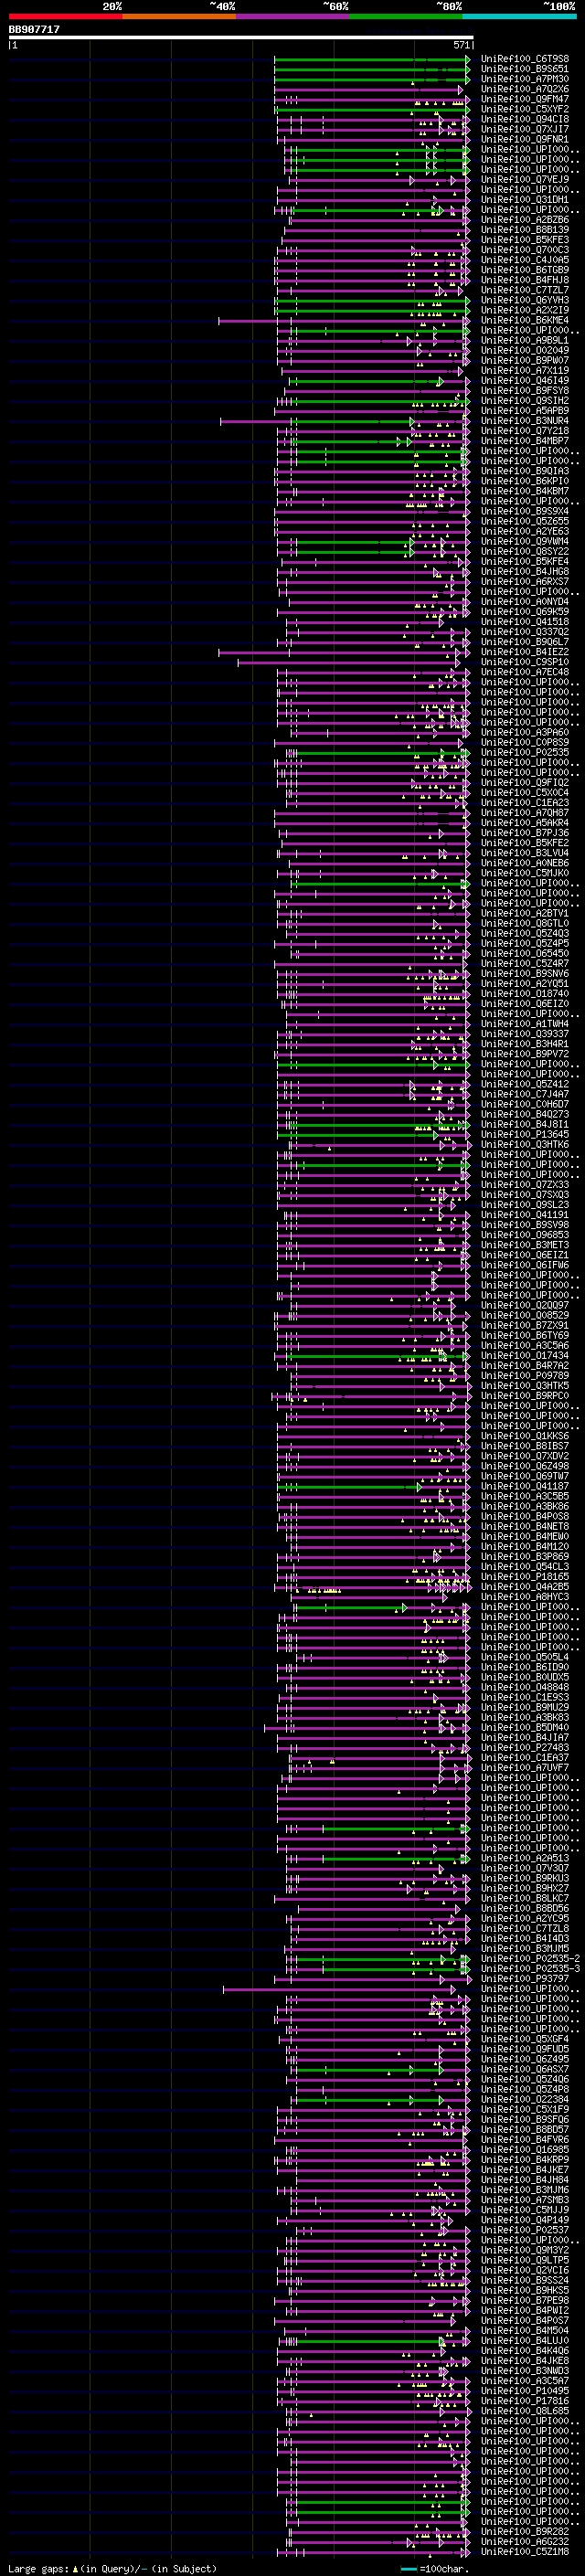The width and height of the screenshot is (585, 2576).
Task: Open hit UniRef100_Q7XJI7
Action: [525, 129]
